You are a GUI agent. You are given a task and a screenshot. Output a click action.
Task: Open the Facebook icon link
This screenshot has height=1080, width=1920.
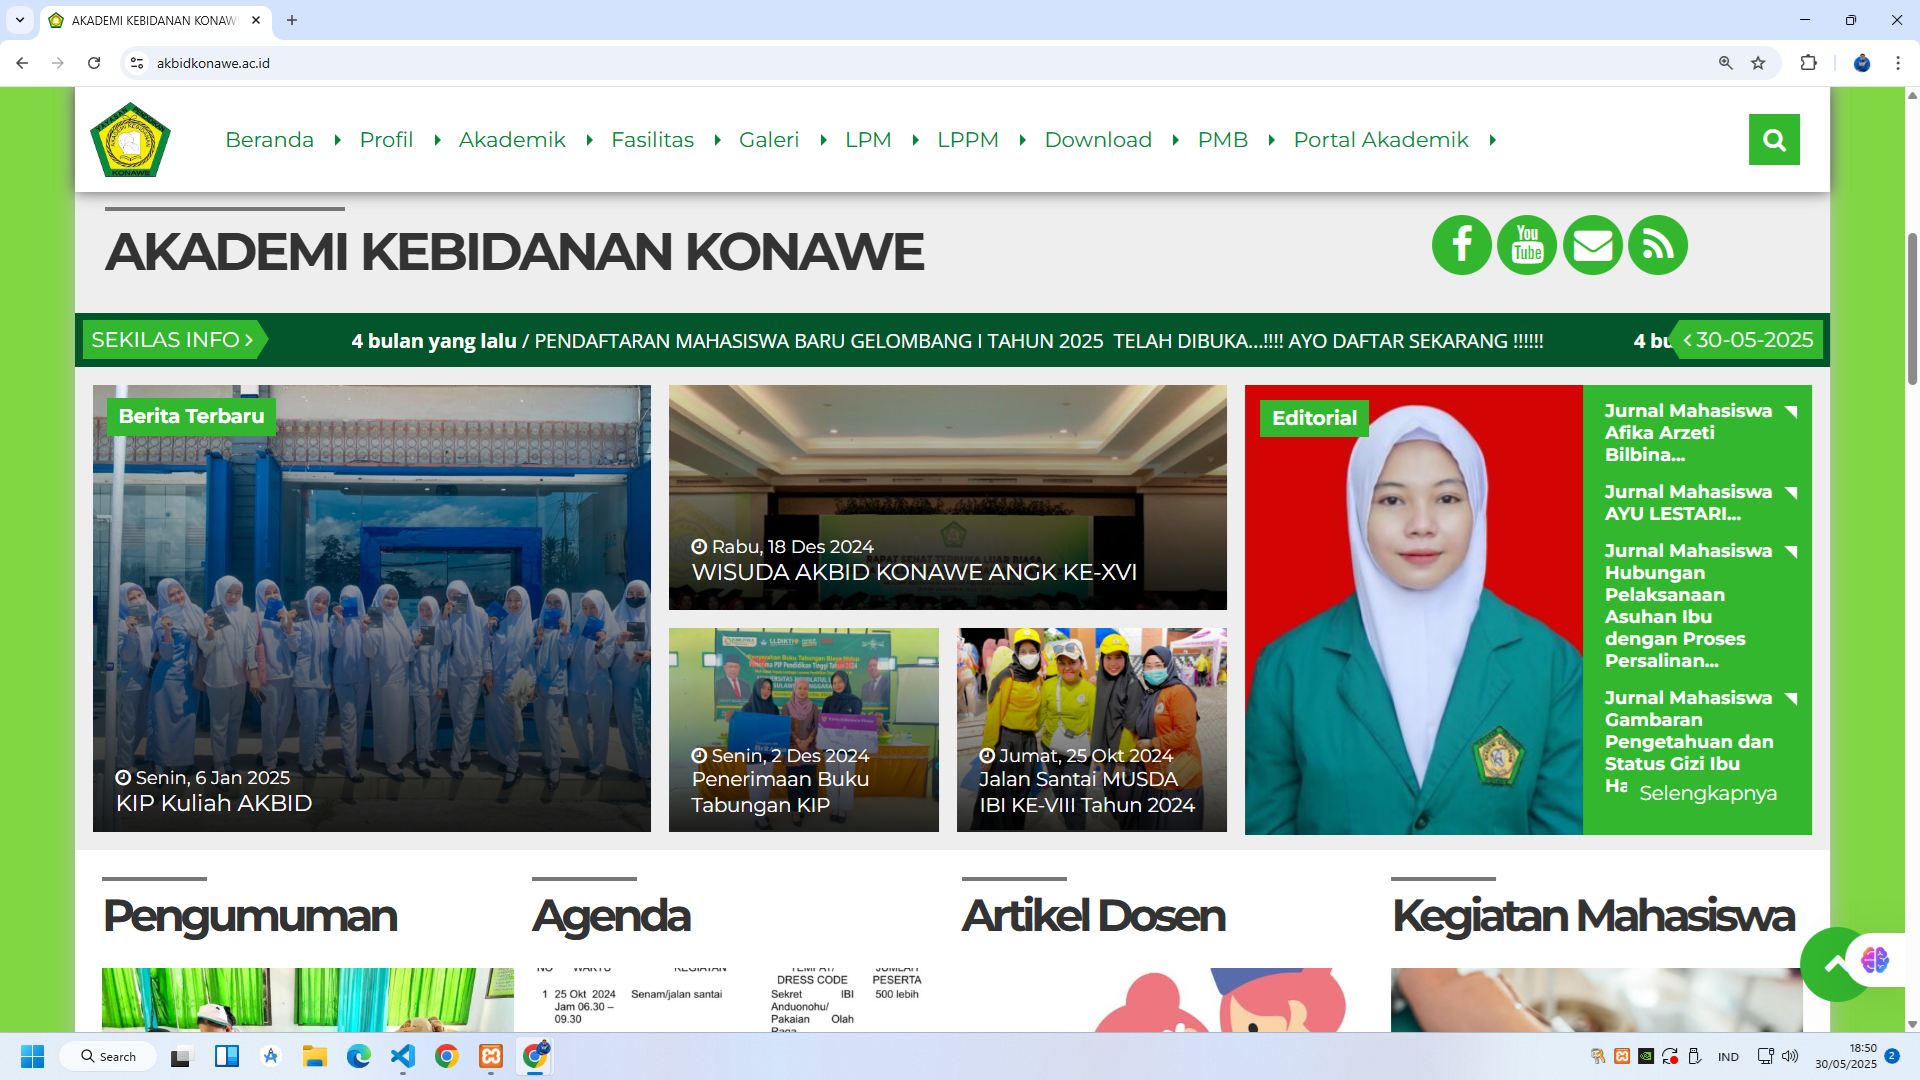[1461, 244]
